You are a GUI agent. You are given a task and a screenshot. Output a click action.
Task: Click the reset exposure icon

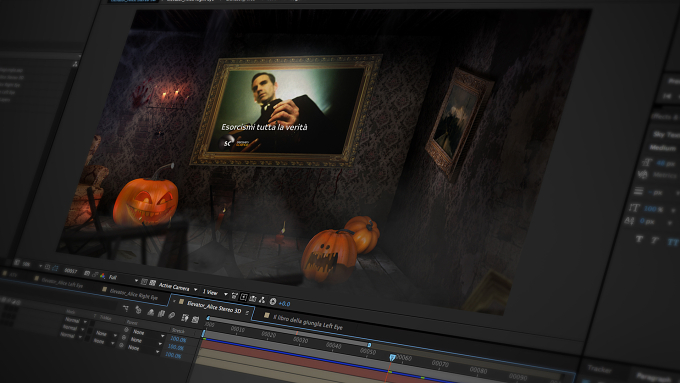tap(273, 301)
